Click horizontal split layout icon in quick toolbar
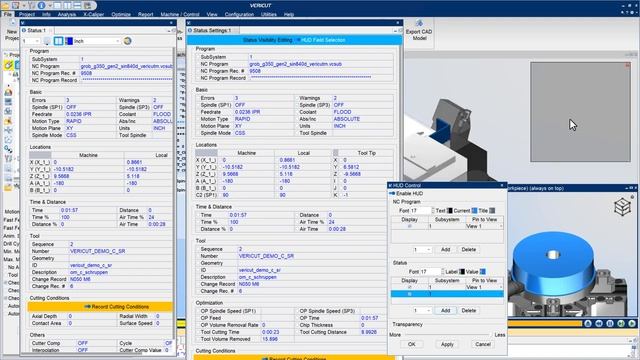The image size is (640, 360). coord(77,5)
